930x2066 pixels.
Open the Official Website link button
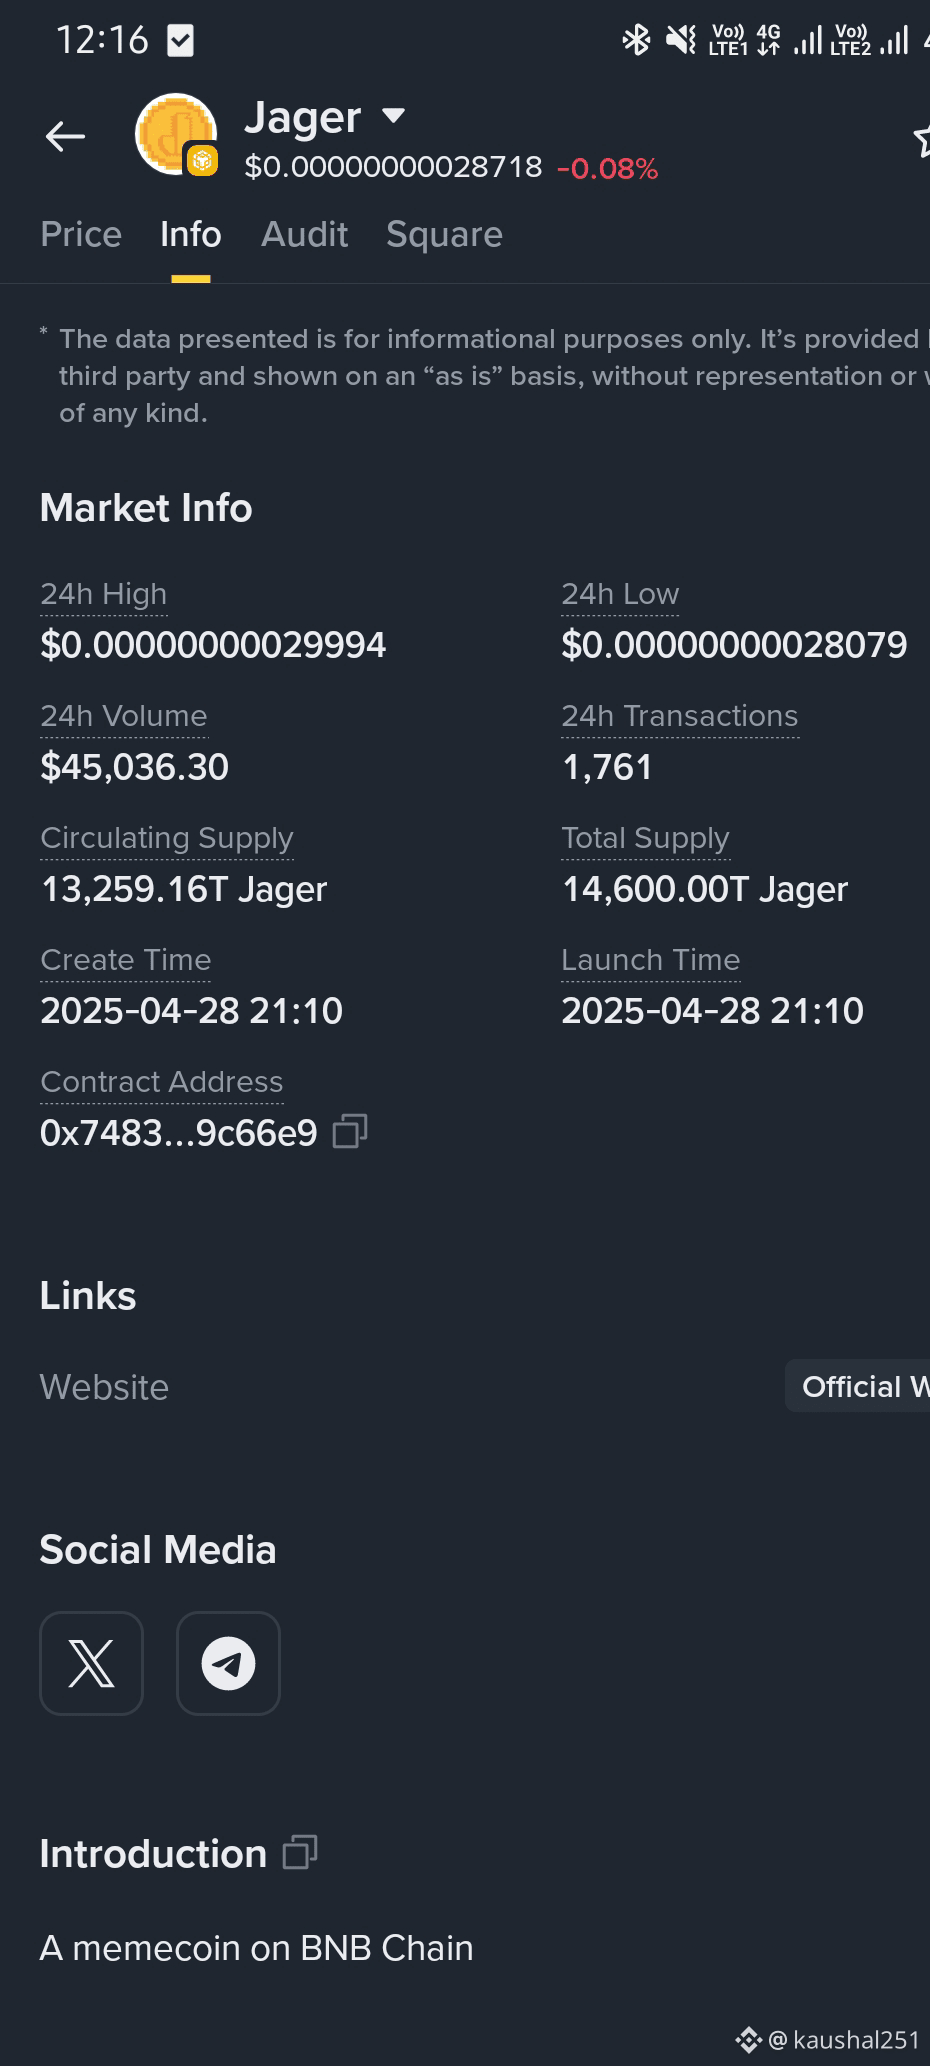(858, 1386)
